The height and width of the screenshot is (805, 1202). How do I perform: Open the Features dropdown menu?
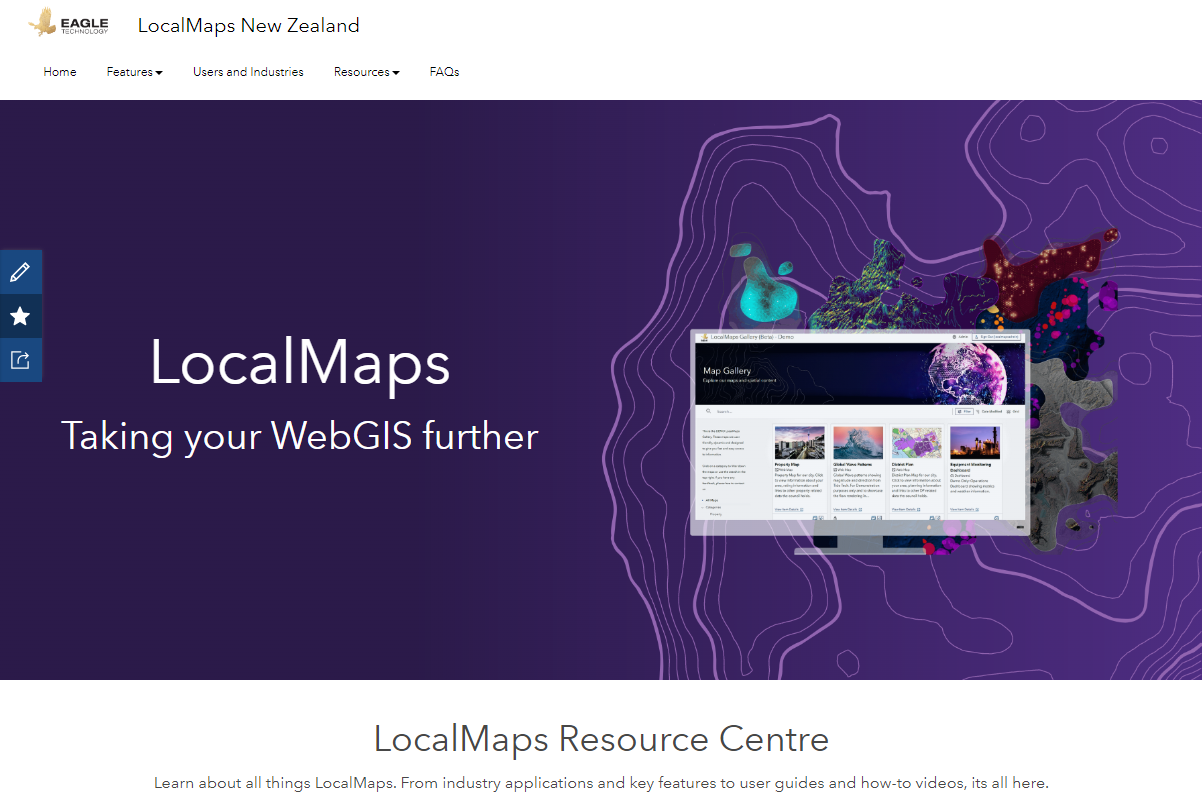click(x=134, y=71)
